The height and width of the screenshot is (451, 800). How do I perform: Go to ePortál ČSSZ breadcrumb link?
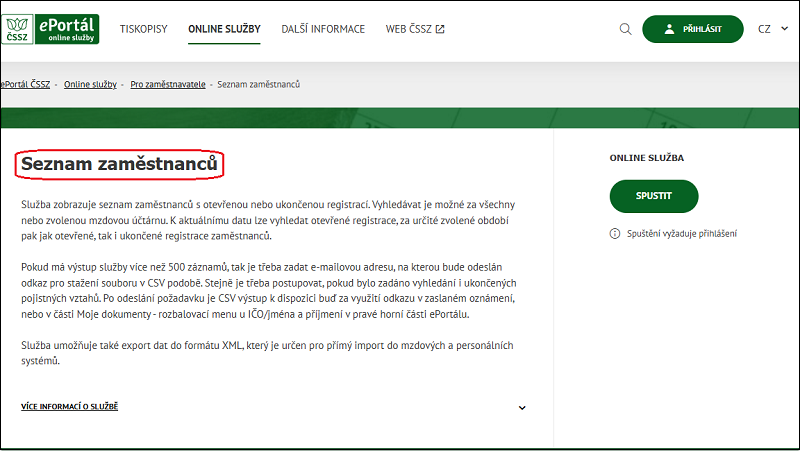(26, 84)
